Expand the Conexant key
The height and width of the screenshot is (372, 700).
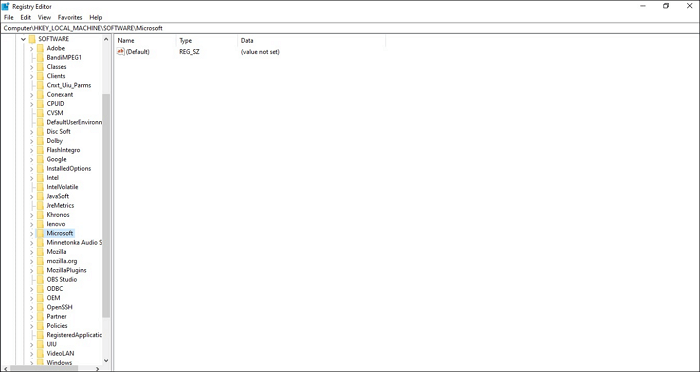(x=32, y=95)
